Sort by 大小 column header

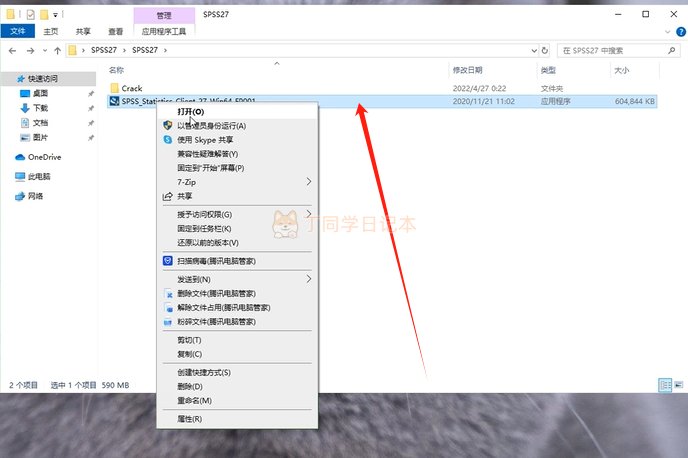pyautogui.click(x=621, y=70)
